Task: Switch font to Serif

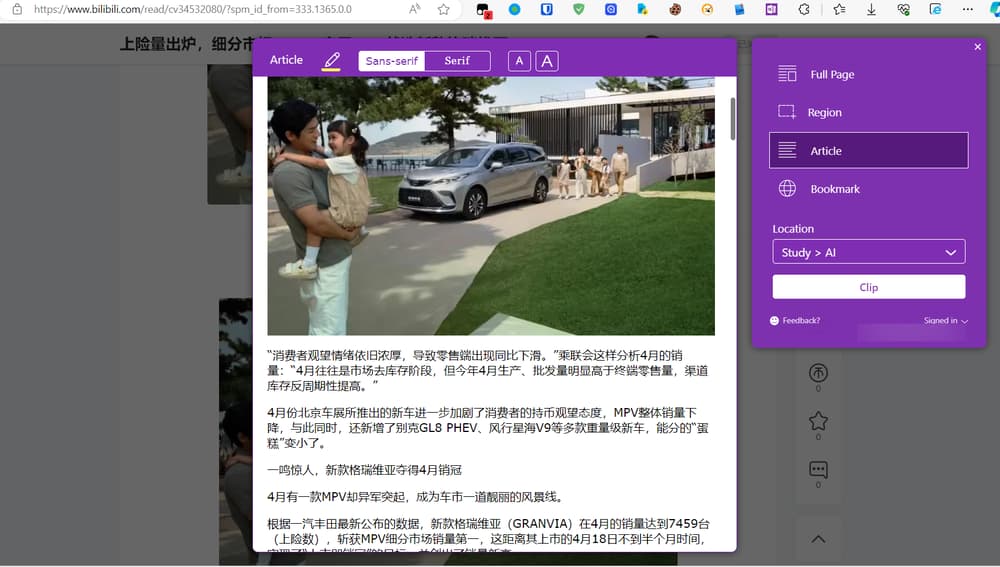Action: click(457, 61)
